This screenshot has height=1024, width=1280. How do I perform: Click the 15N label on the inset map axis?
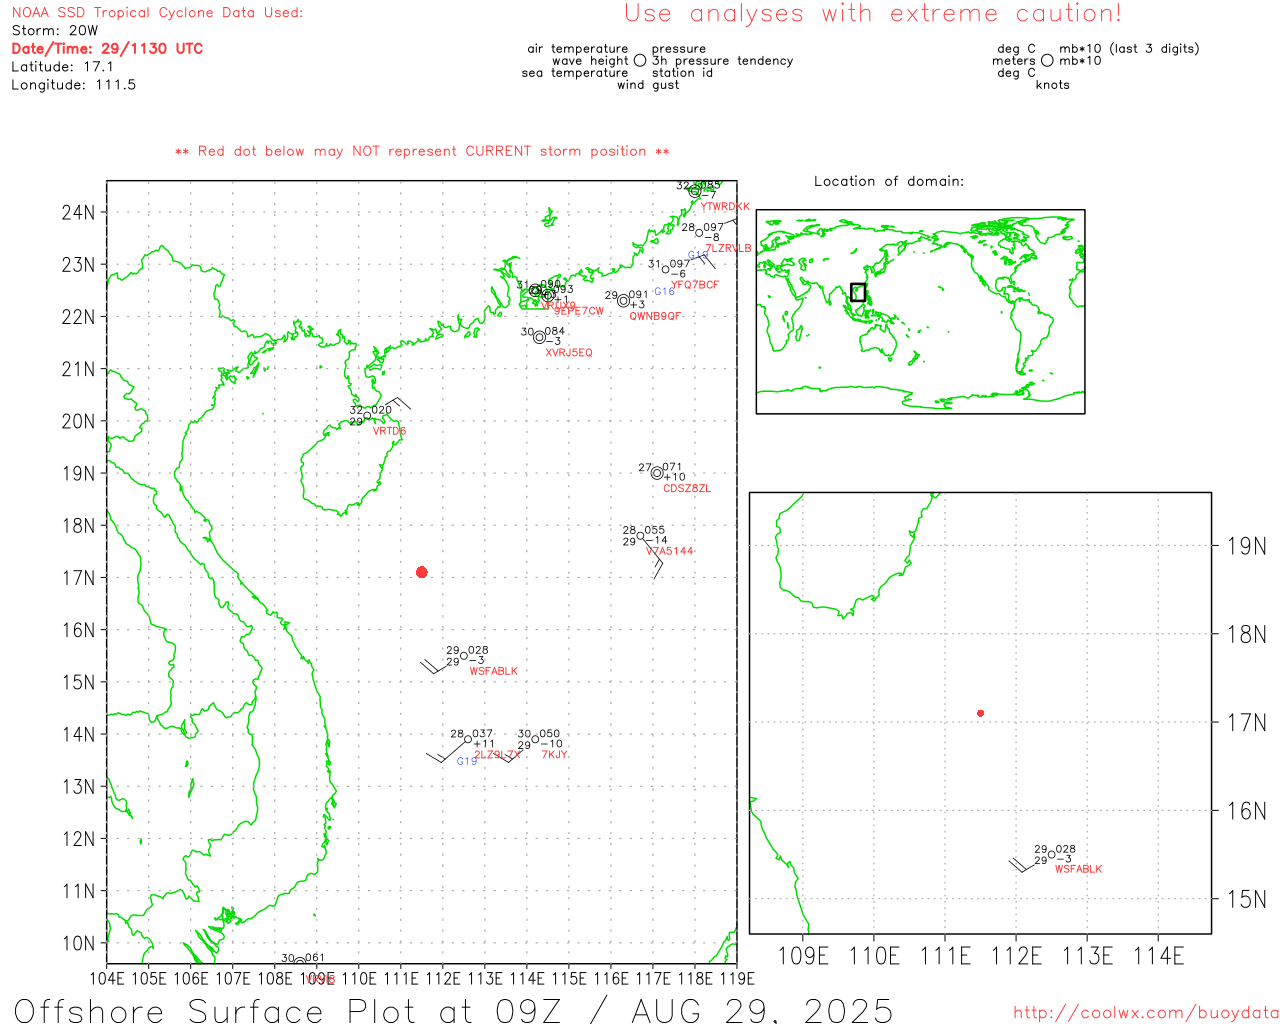pyautogui.click(x=1246, y=899)
